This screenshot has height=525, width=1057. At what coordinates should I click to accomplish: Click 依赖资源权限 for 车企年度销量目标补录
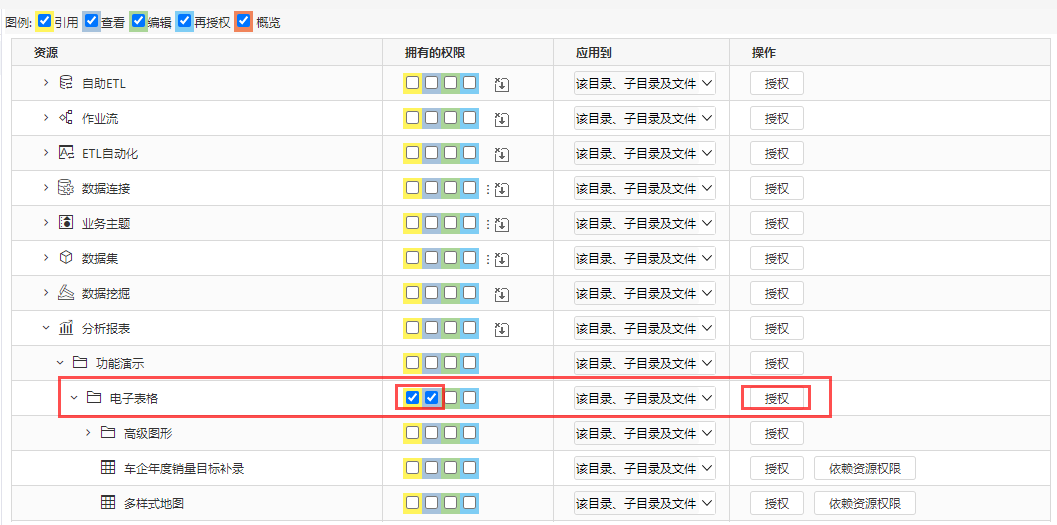(865, 468)
